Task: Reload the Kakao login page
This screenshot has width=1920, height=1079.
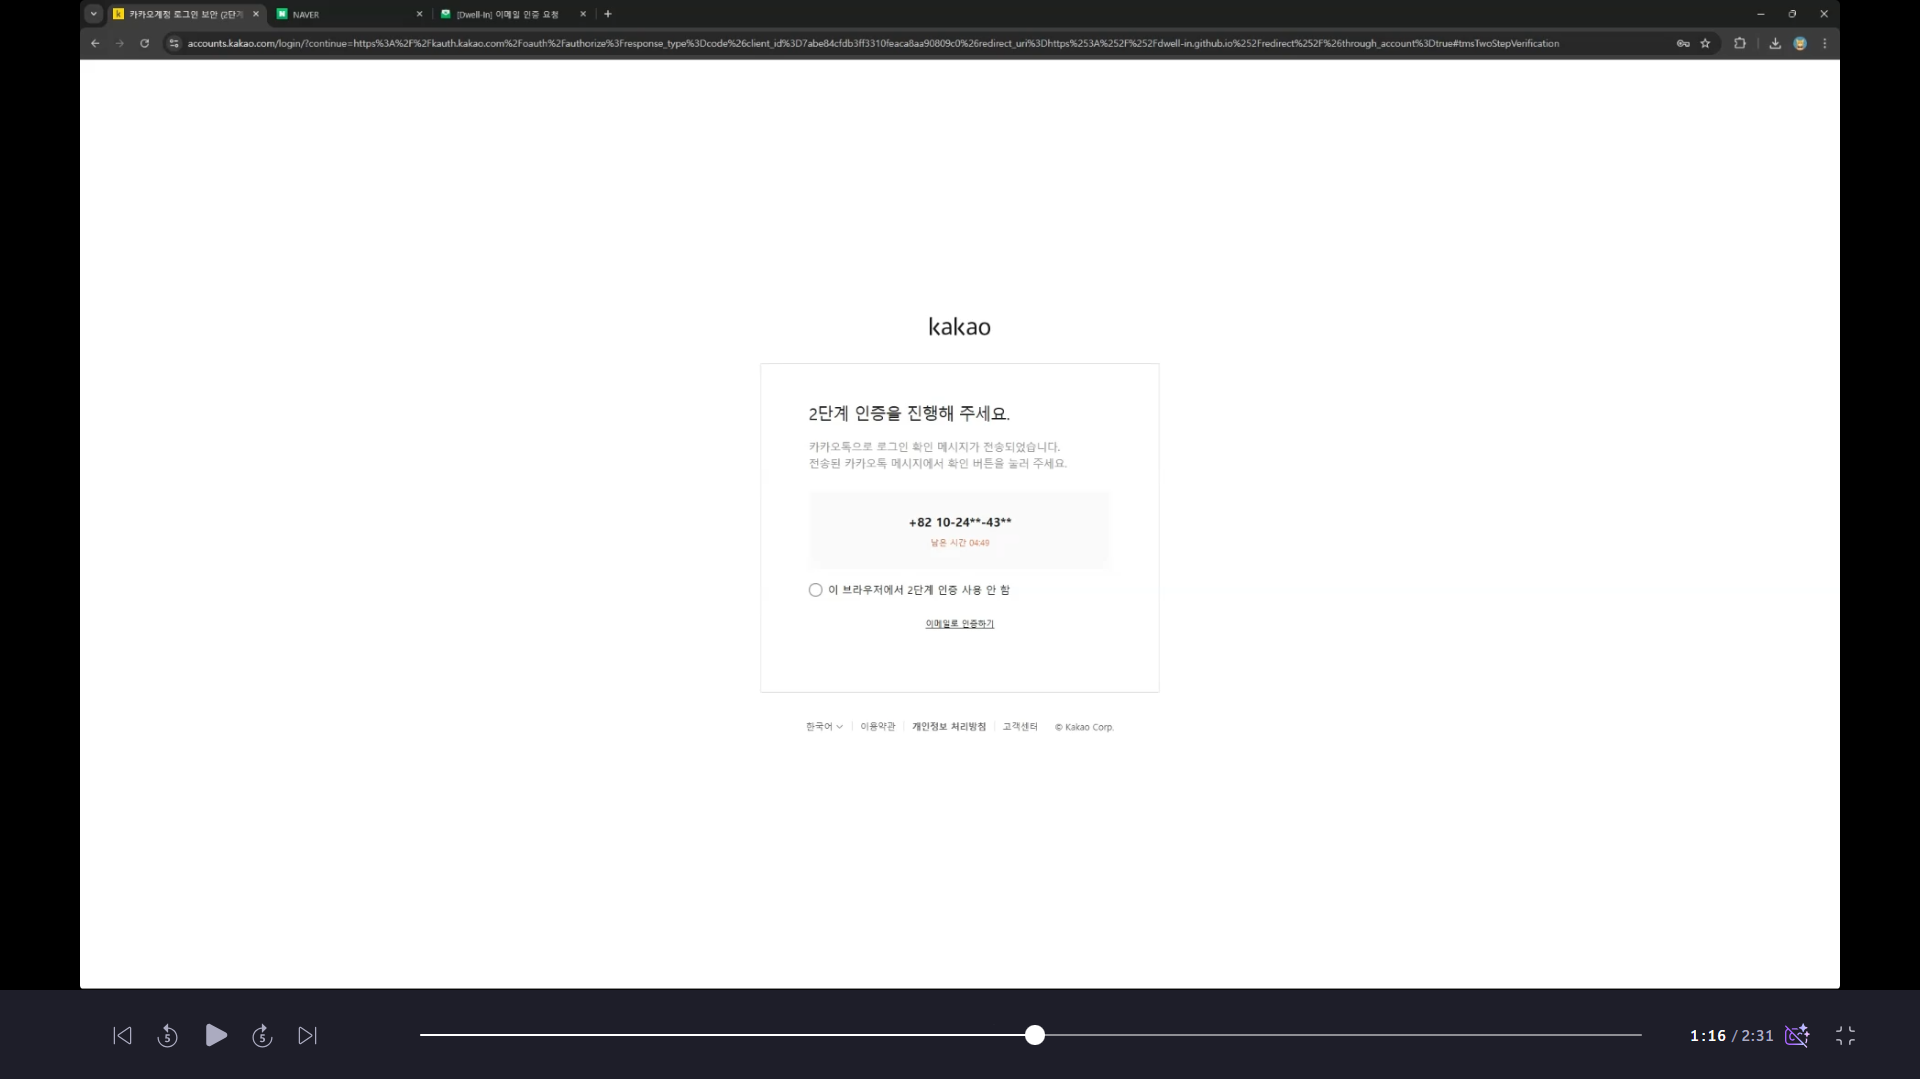Action: (x=145, y=43)
